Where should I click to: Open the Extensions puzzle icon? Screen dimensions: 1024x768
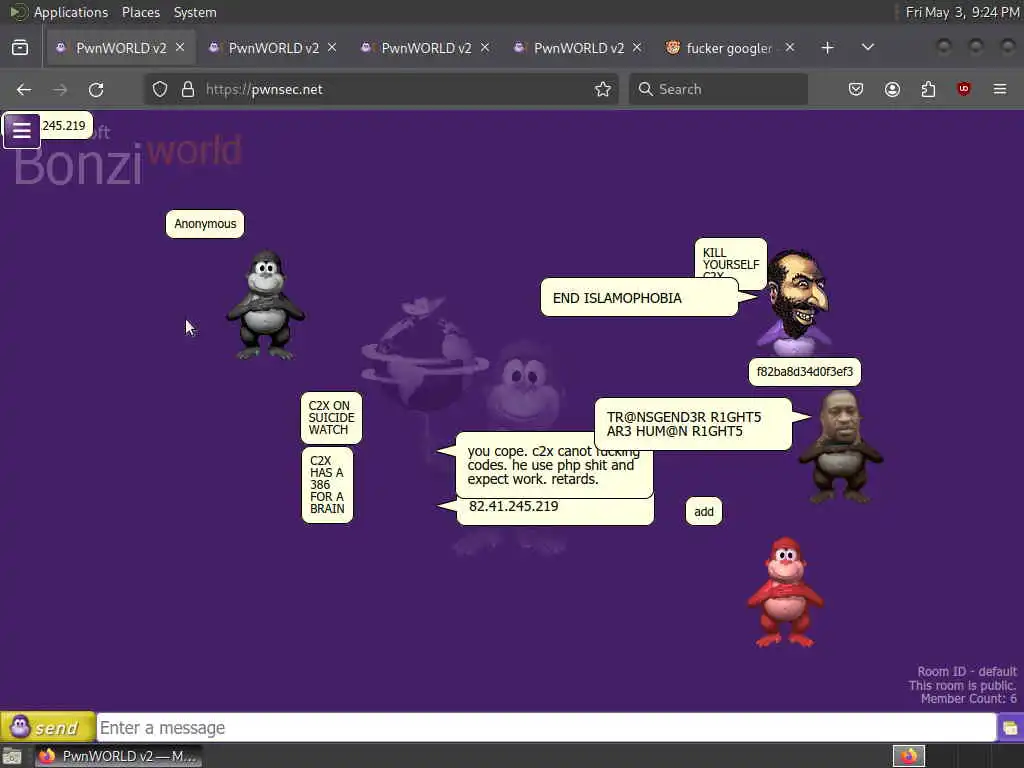pyautogui.click(x=928, y=89)
